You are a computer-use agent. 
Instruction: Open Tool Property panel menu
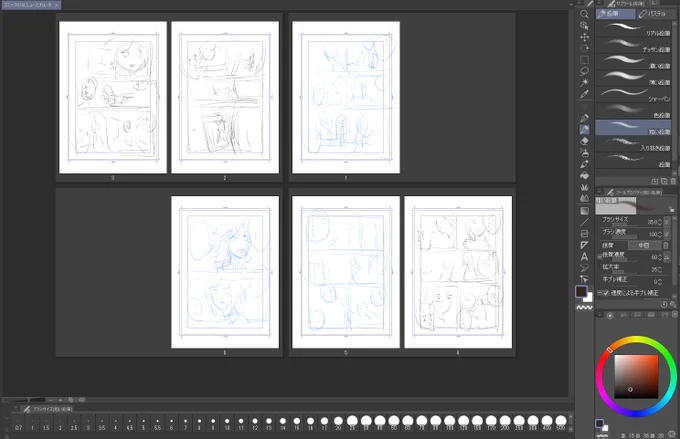pos(599,191)
